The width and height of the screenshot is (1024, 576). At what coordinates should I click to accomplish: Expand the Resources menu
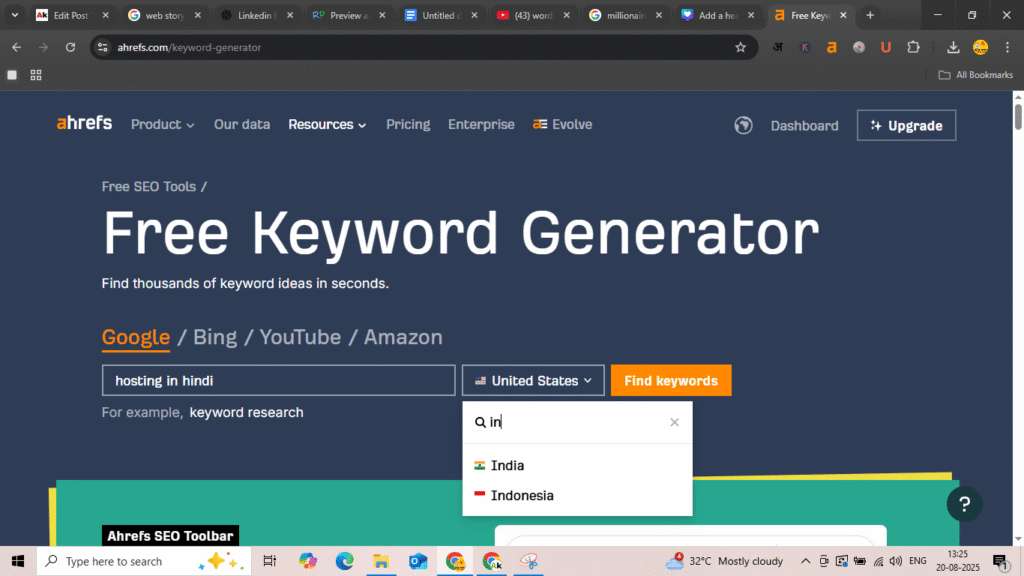point(327,124)
